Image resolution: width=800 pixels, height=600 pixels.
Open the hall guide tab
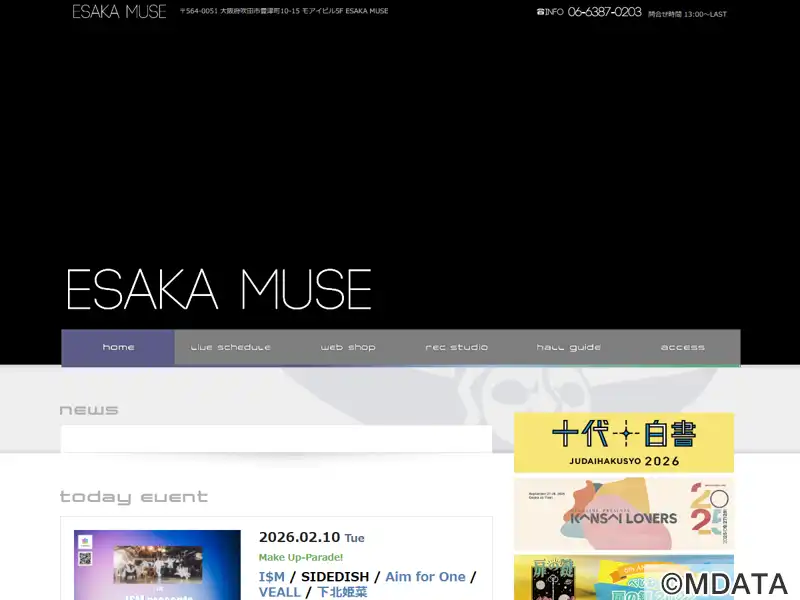(x=568, y=347)
